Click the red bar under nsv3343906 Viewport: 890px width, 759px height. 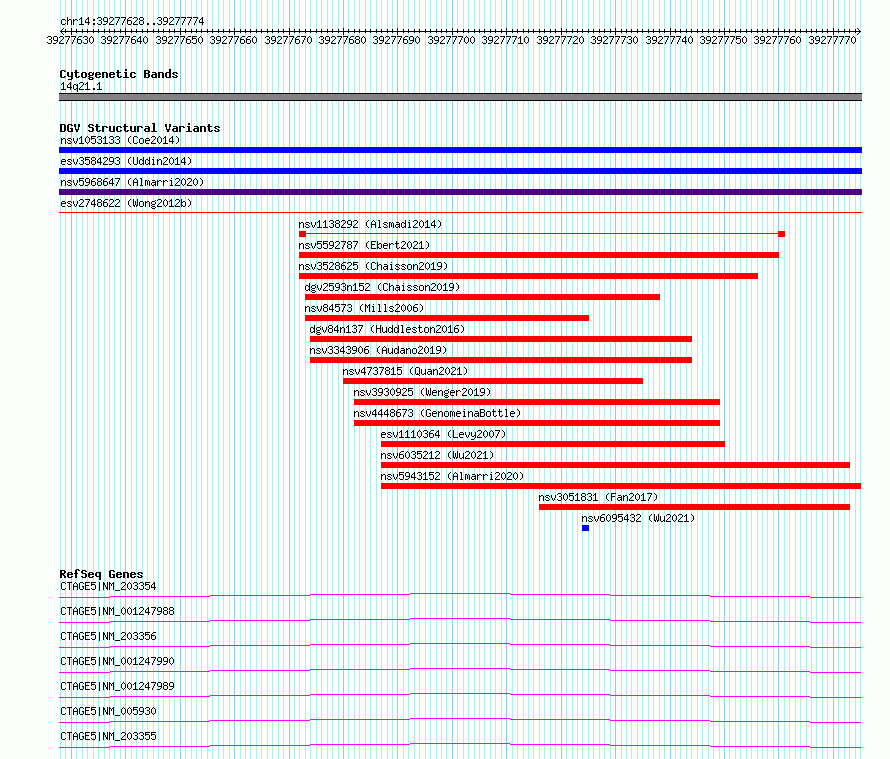(x=501, y=360)
